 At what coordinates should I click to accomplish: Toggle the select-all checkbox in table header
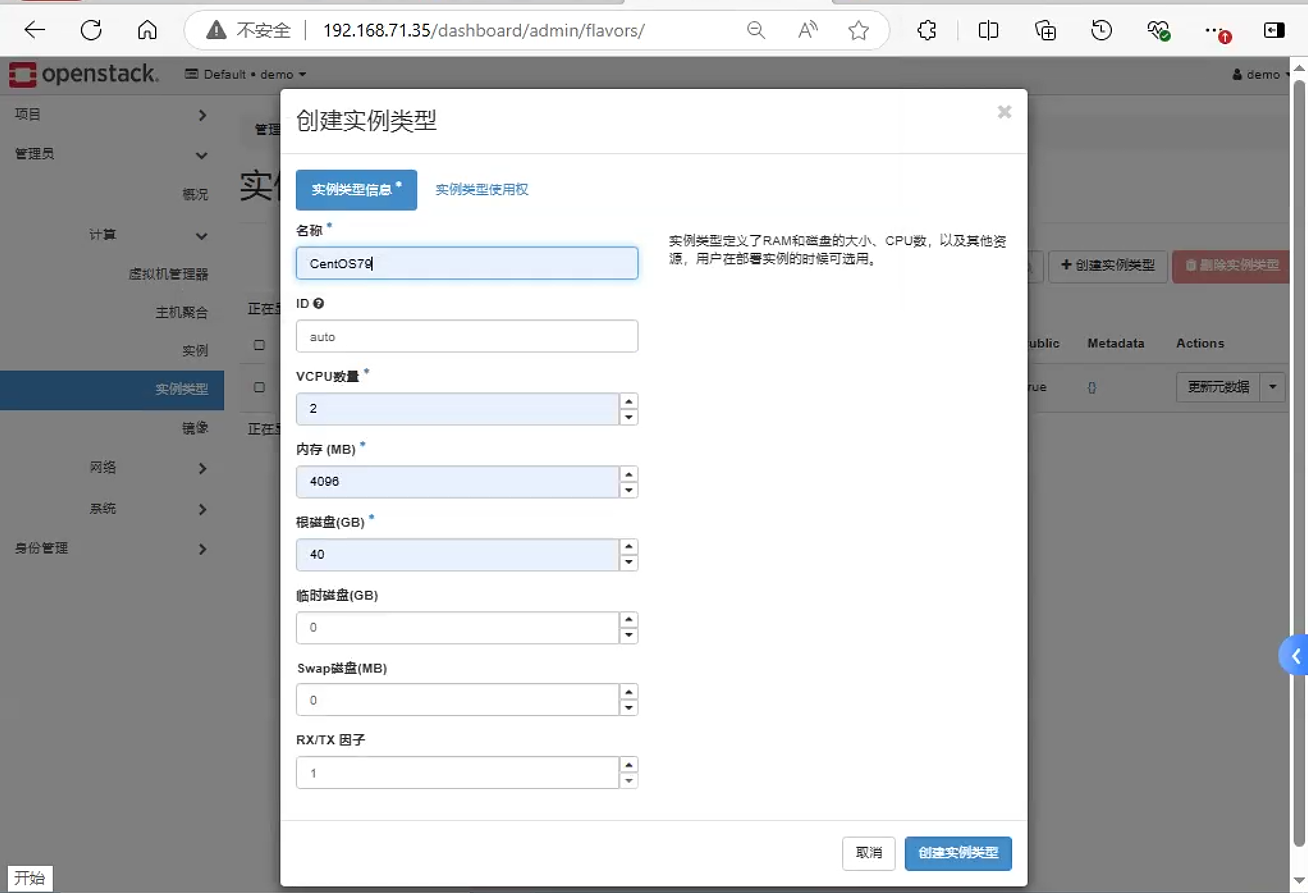[x=259, y=344]
